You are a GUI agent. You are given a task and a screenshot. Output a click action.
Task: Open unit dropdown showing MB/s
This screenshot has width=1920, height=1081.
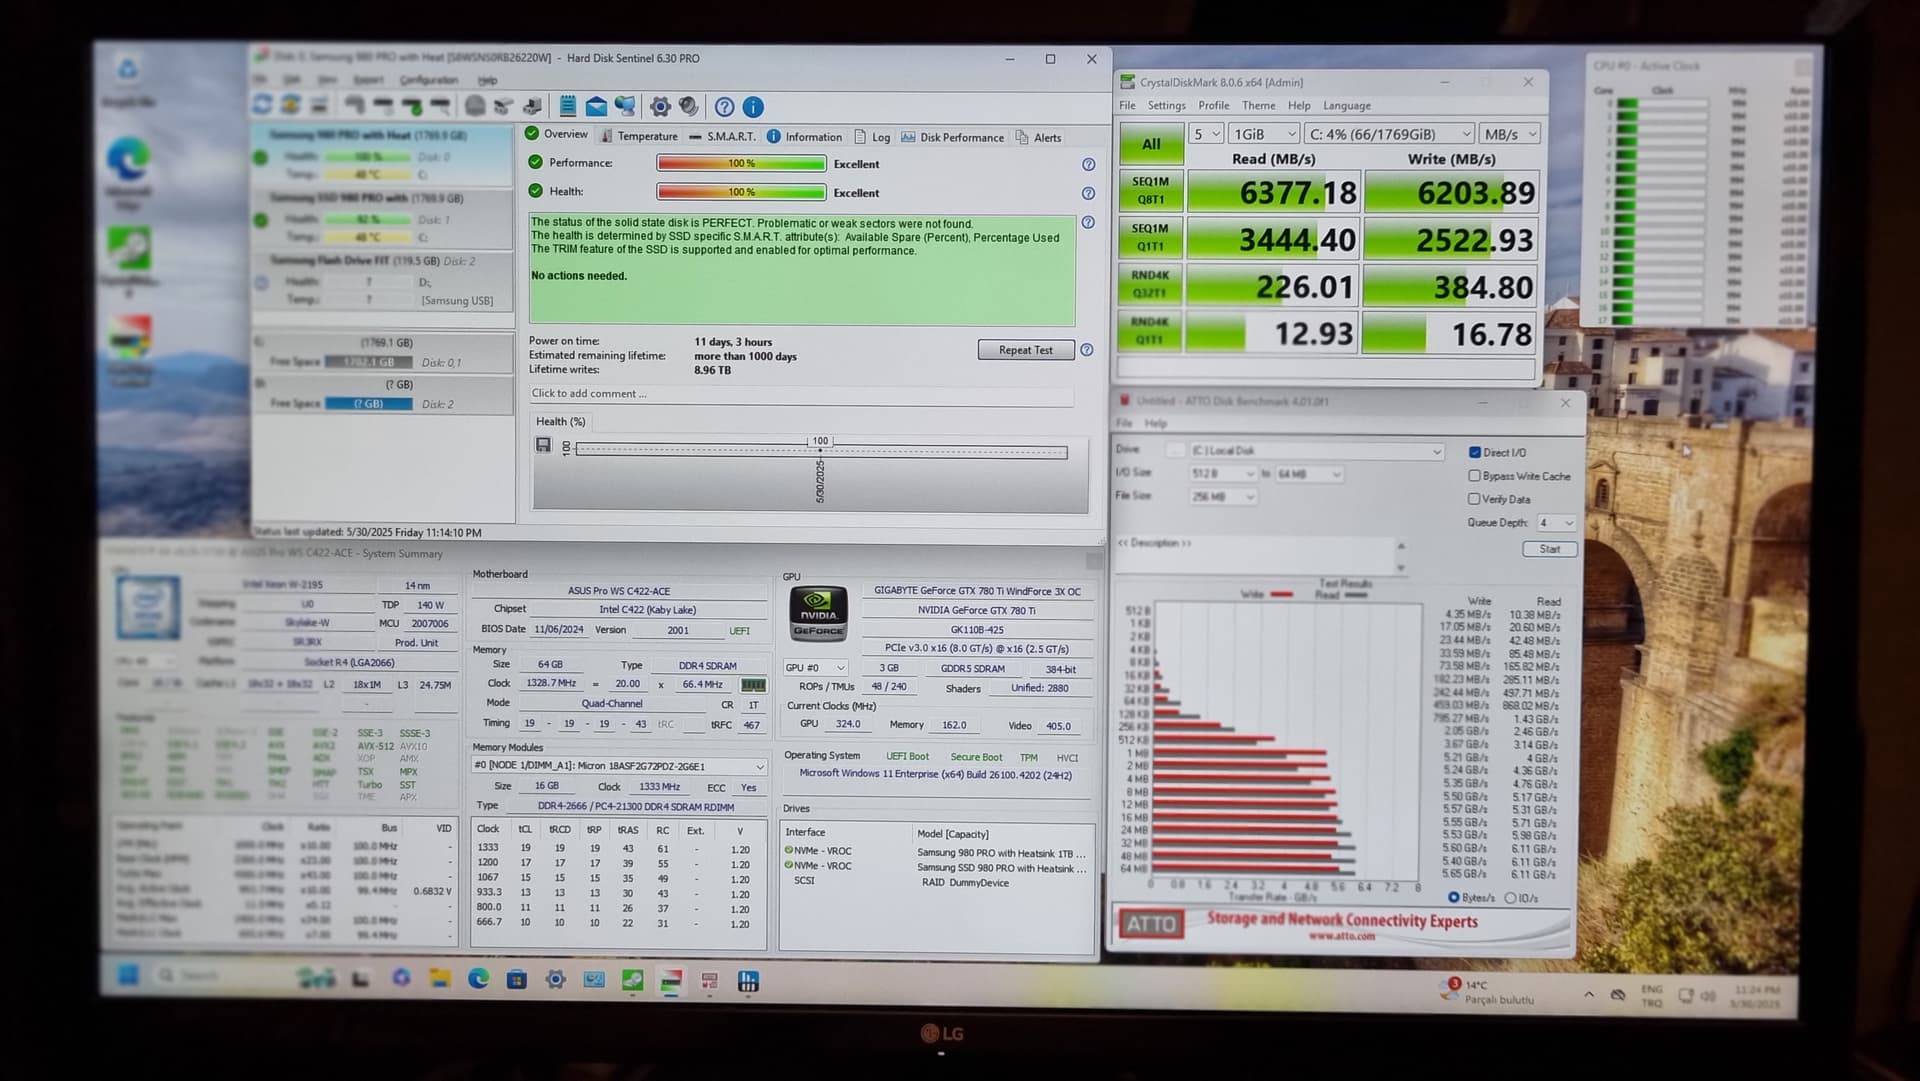click(x=1509, y=134)
